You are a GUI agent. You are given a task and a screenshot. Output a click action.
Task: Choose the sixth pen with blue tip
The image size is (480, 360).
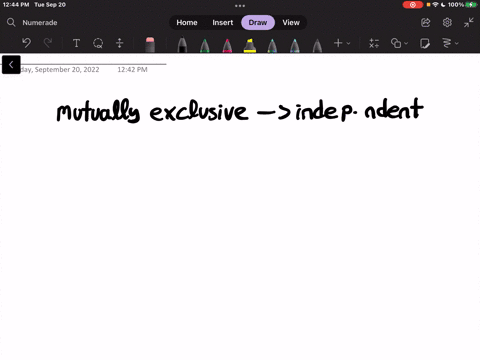tap(295, 45)
